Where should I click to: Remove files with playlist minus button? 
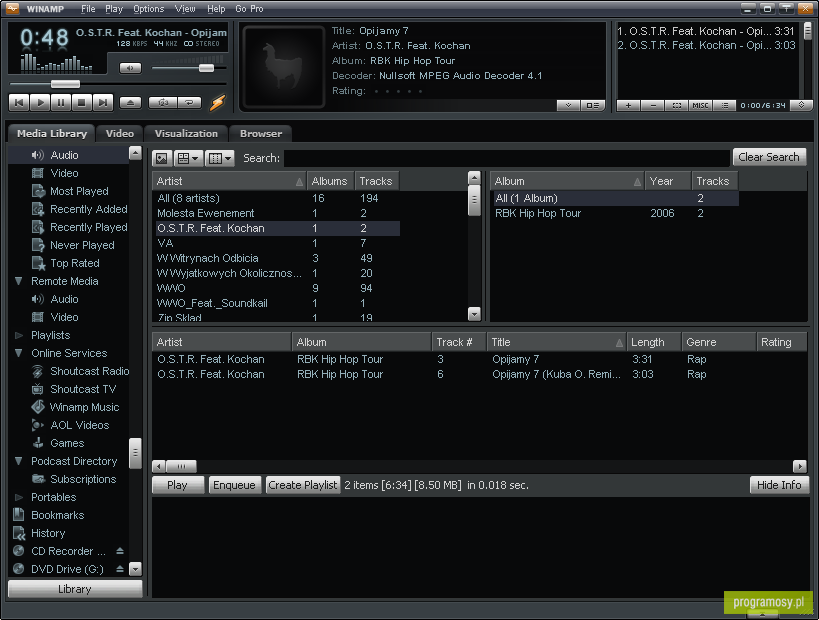(x=653, y=106)
